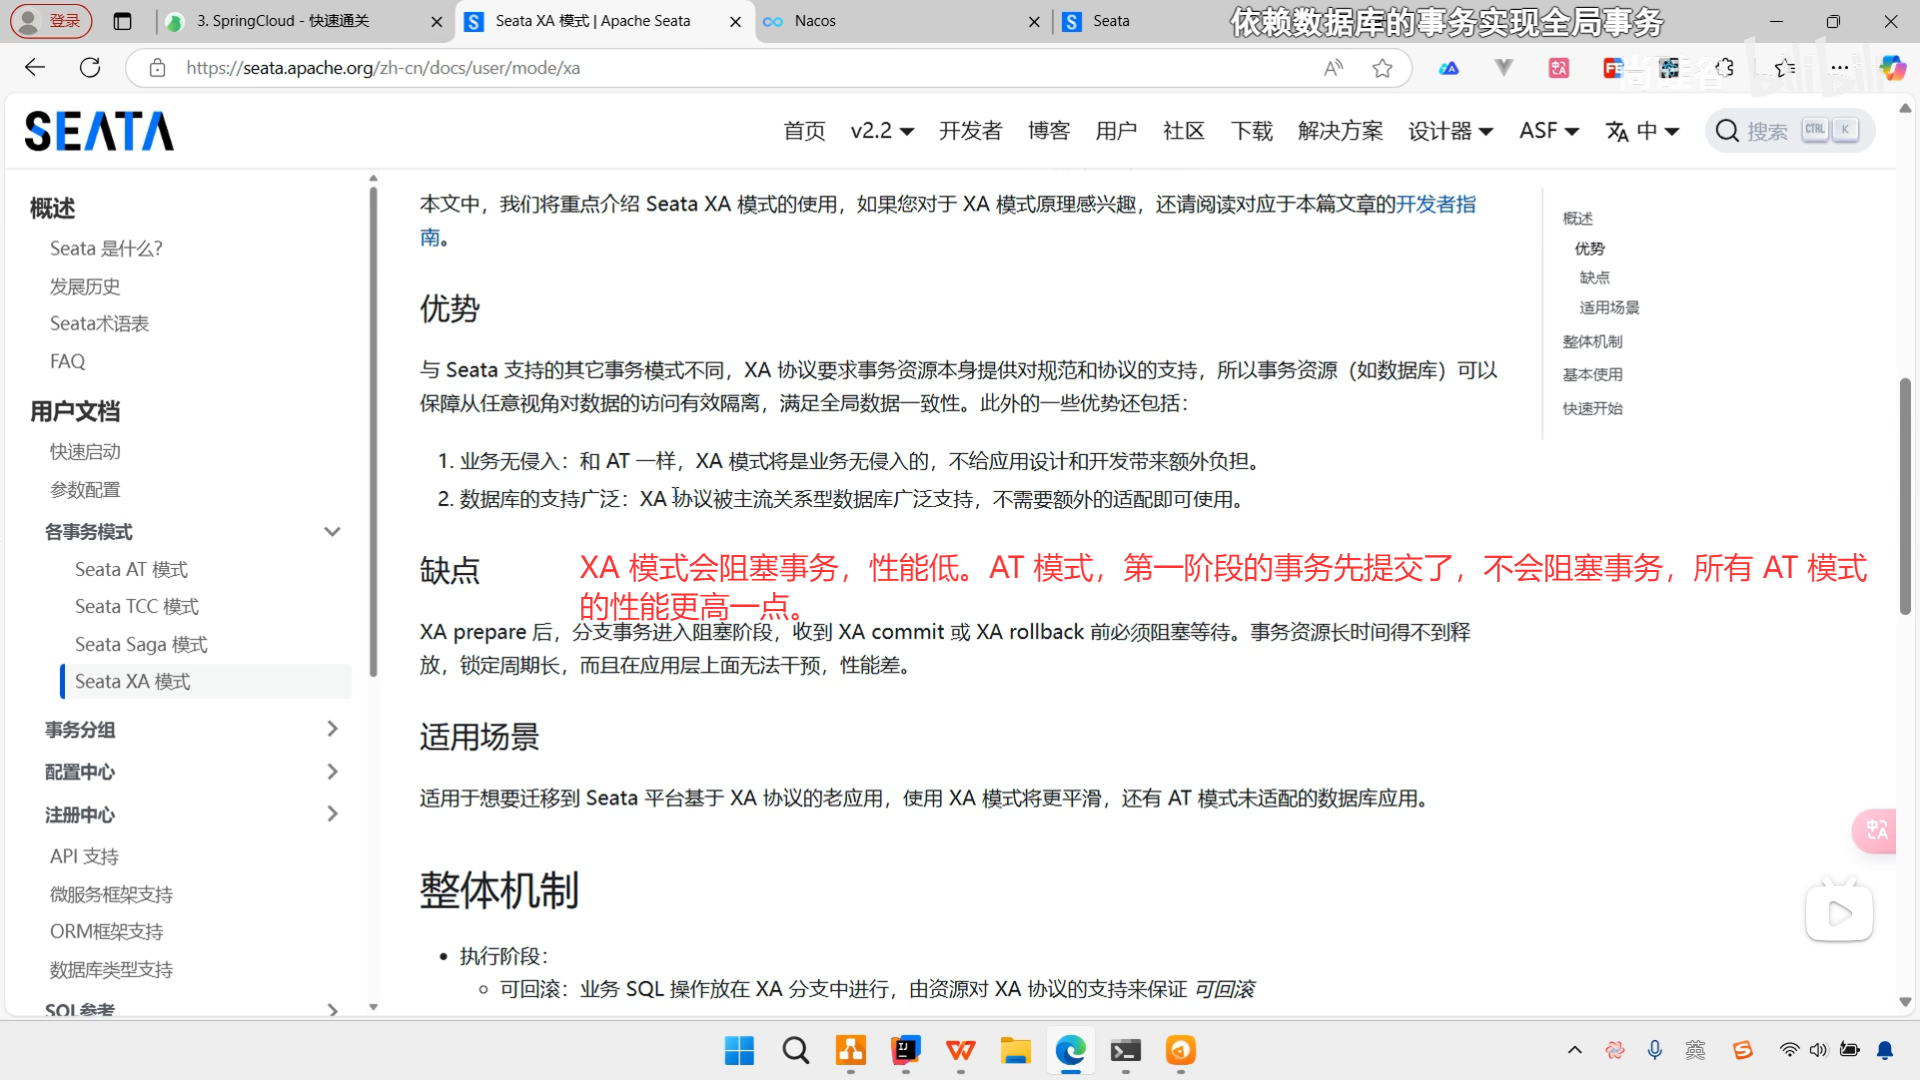Open the read aloud icon in address bar
The width and height of the screenshot is (1920, 1080).
pyautogui.click(x=1333, y=68)
